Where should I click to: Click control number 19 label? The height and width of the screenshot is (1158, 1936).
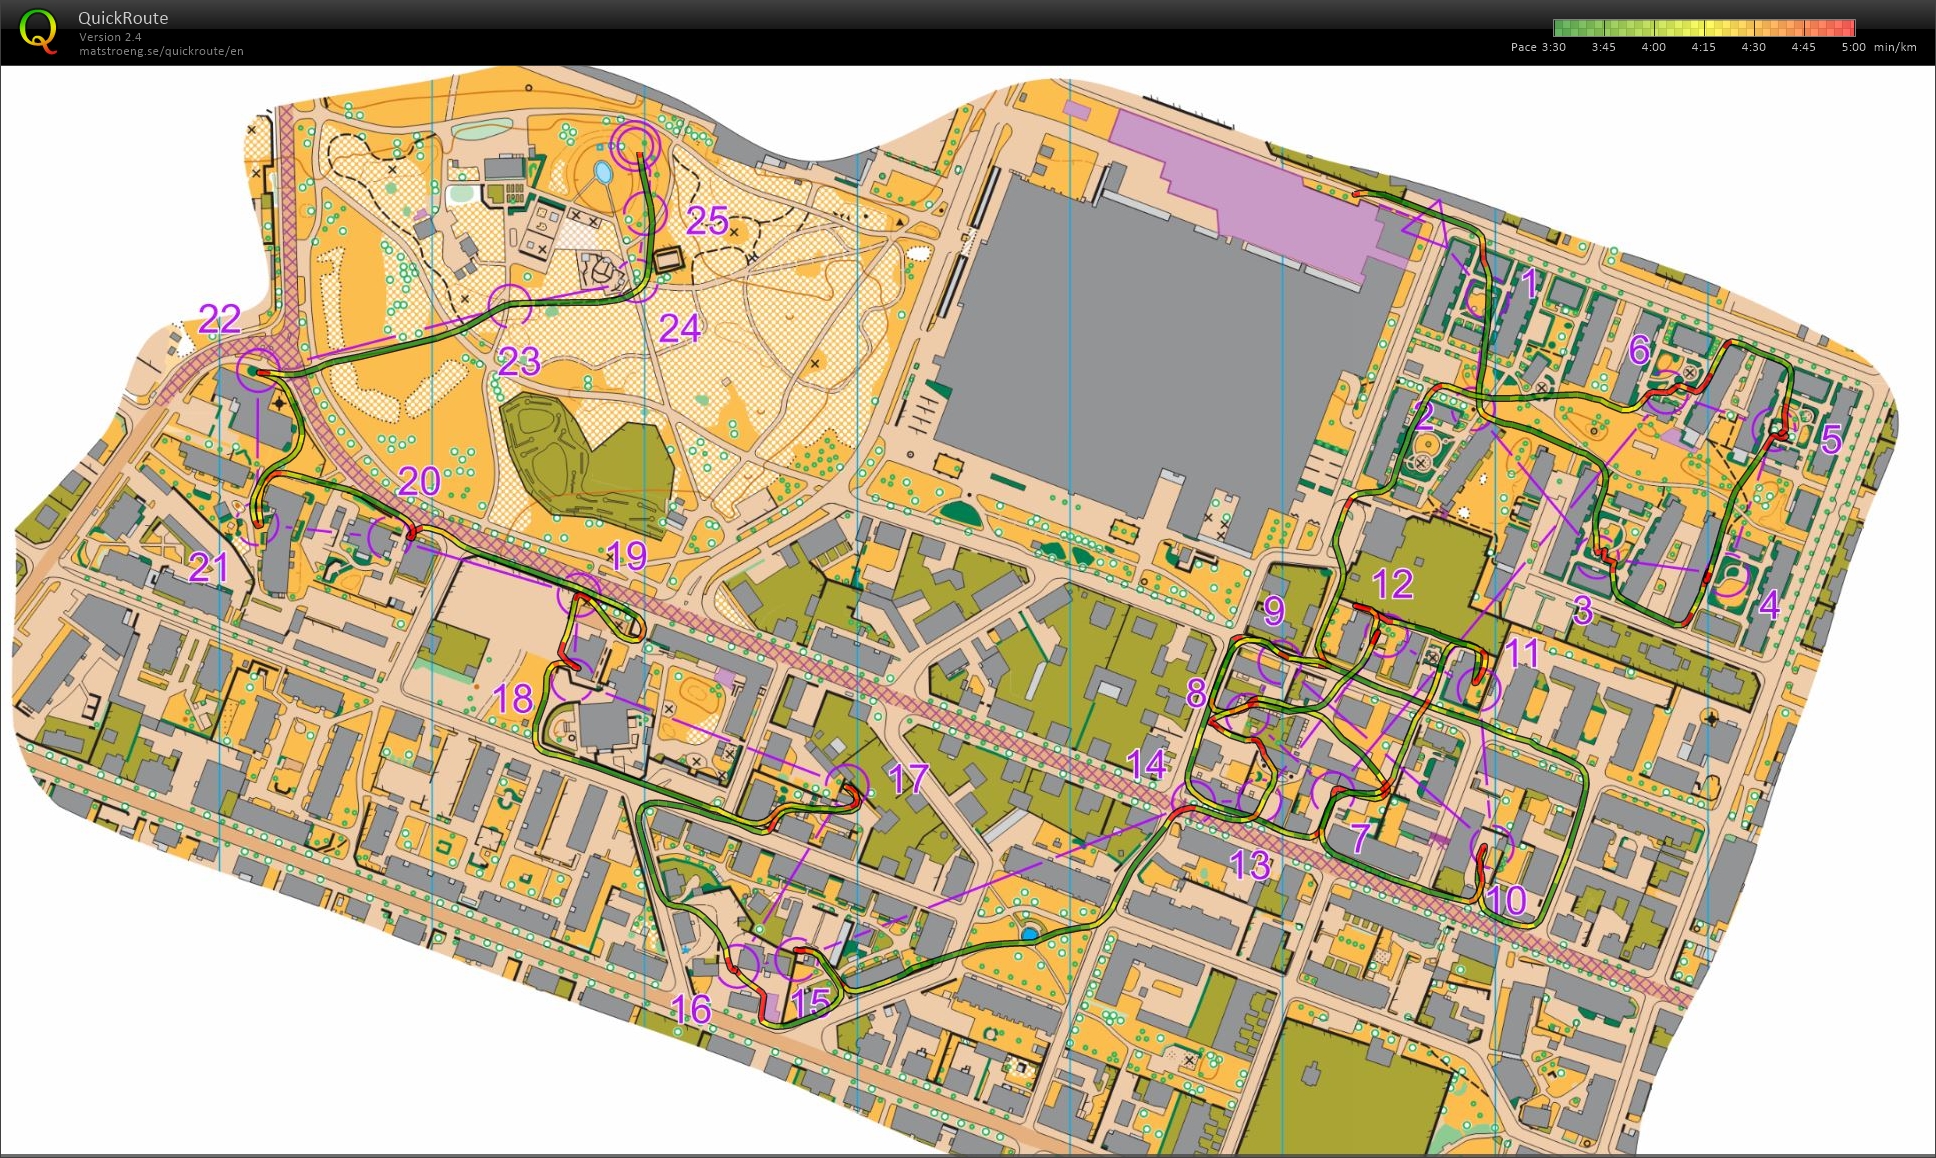tap(627, 556)
